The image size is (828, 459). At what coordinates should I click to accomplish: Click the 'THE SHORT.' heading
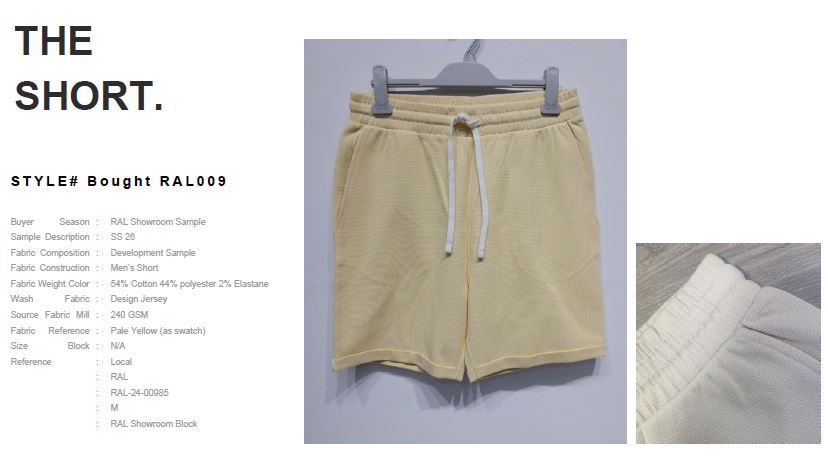(x=89, y=68)
